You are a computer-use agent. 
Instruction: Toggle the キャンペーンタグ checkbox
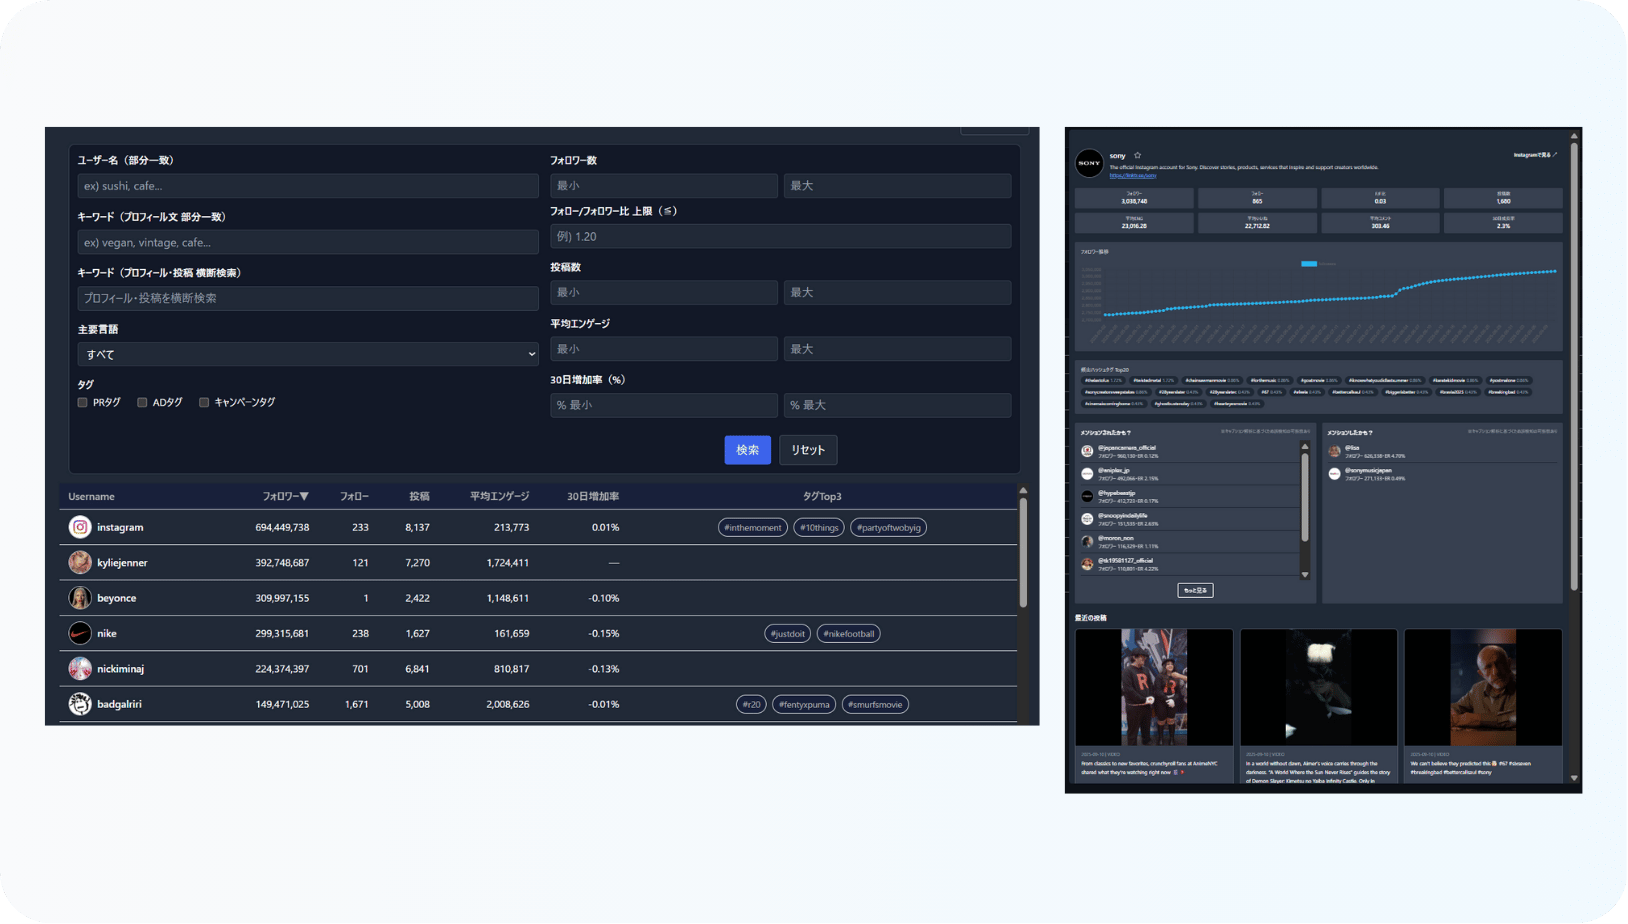click(204, 402)
